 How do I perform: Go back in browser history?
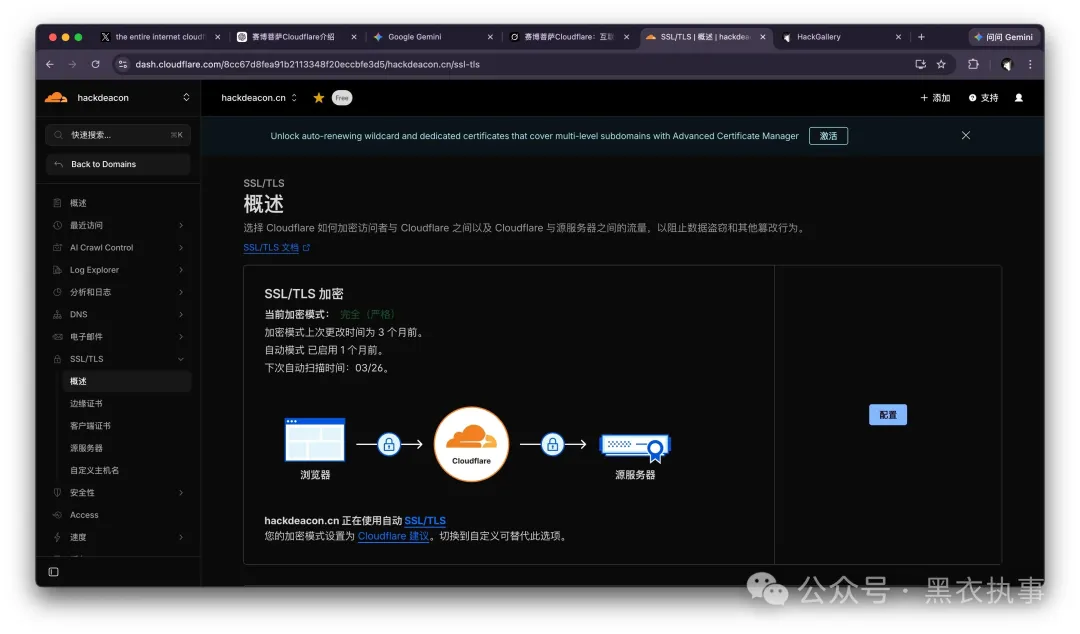[x=50, y=64]
